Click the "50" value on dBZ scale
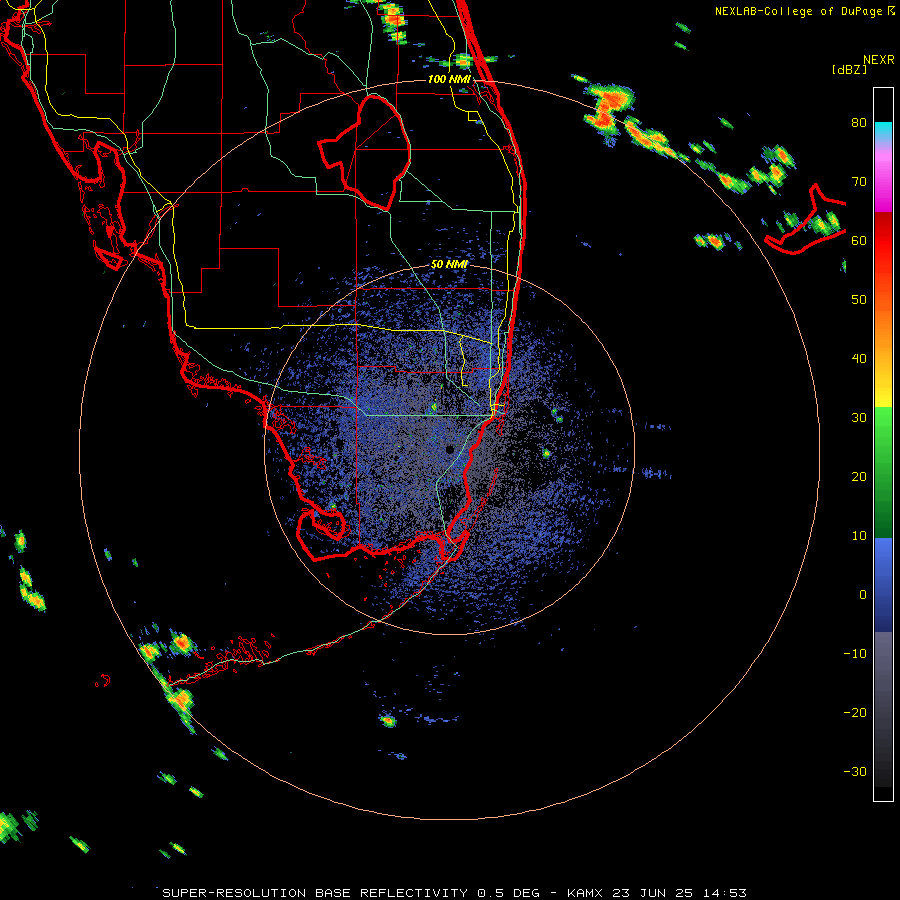 click(x=859, y=300)
